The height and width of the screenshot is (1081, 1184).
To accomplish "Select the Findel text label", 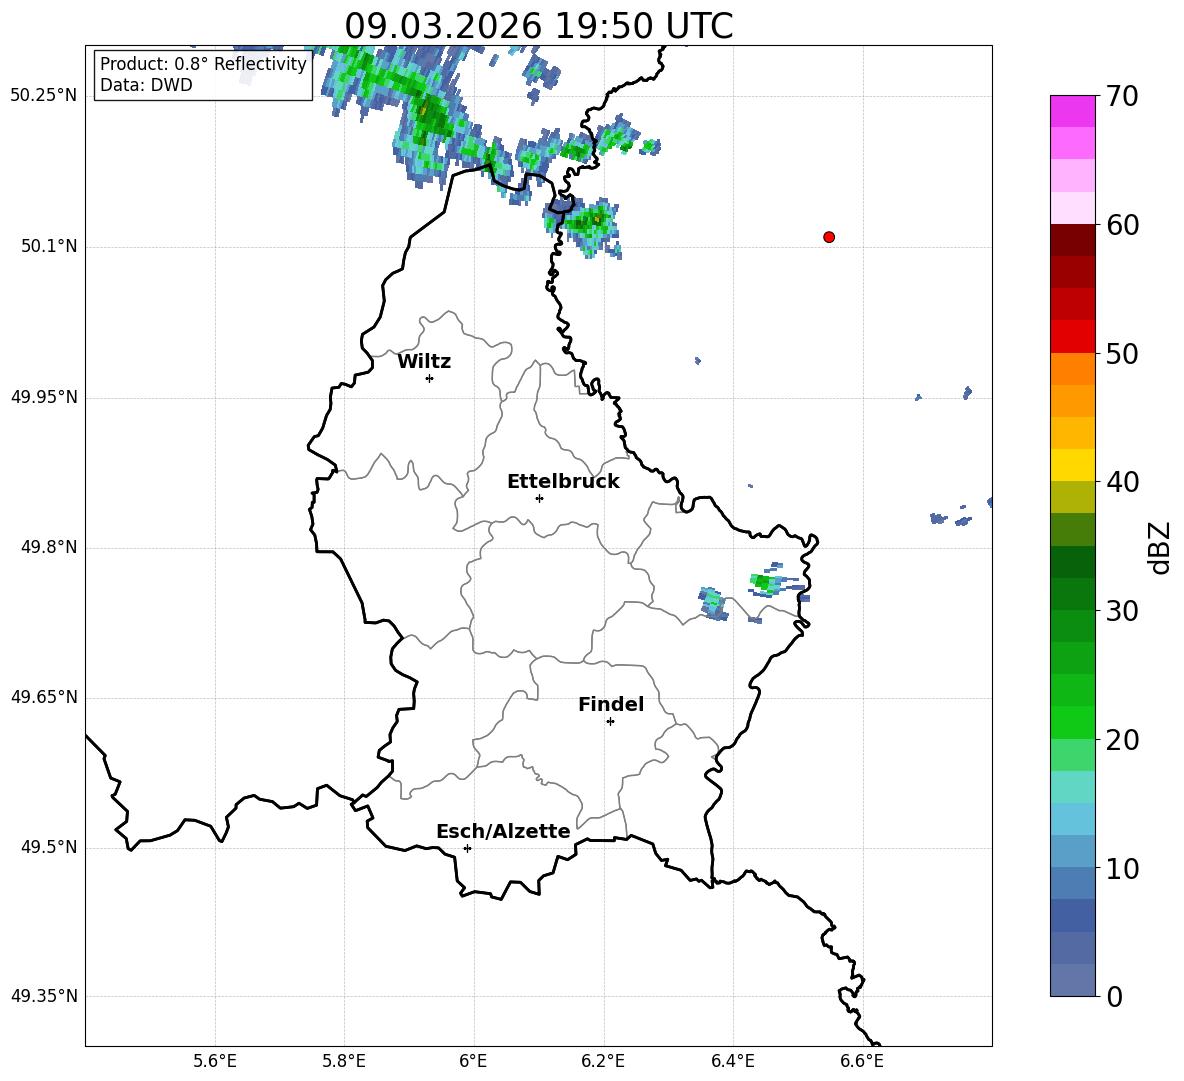I will [611, 705].
